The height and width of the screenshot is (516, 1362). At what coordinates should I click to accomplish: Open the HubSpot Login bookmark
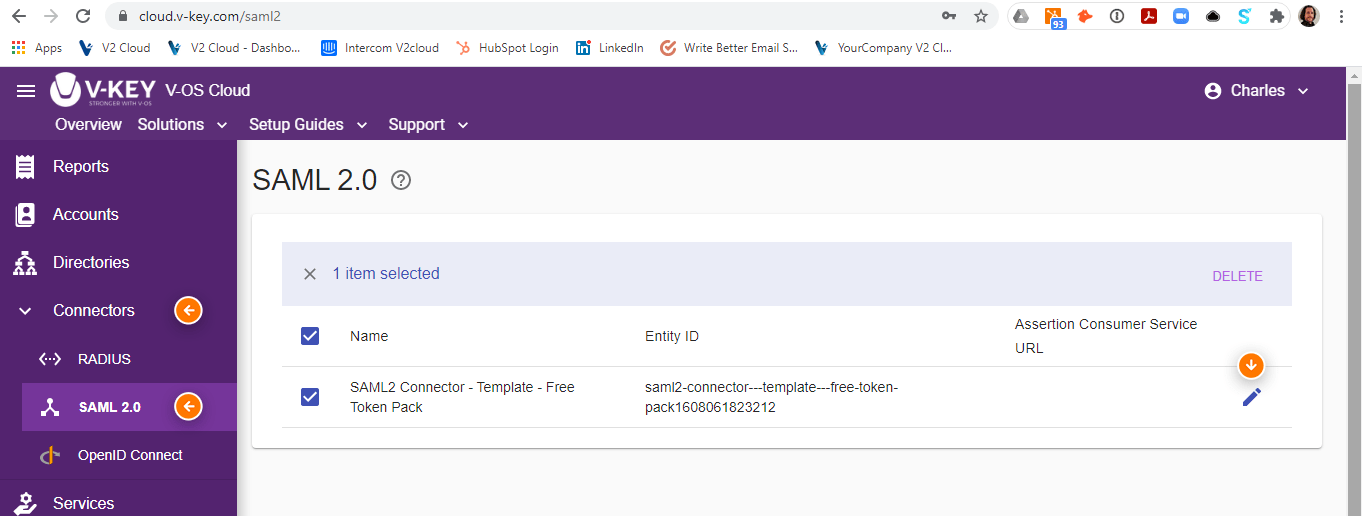point(508,47)
